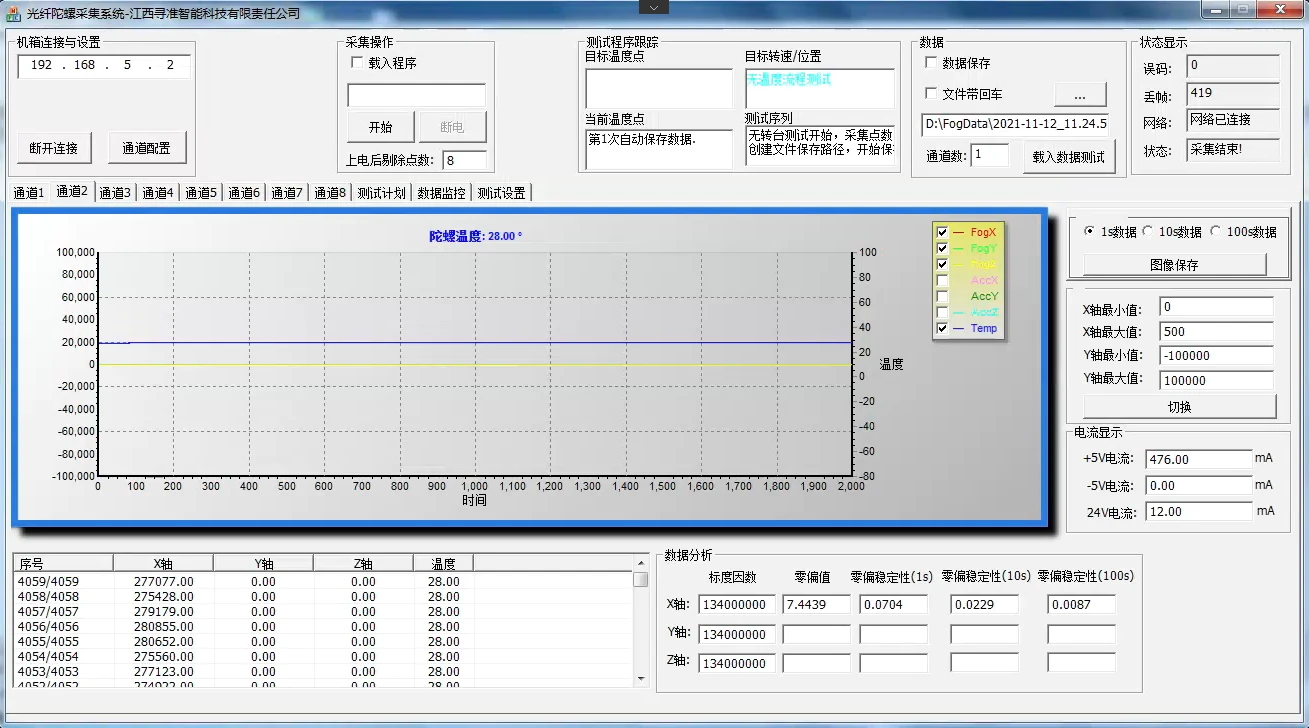Click the data table's scroll-down arrow
The image size is (1309, 728).
point(641,678)
